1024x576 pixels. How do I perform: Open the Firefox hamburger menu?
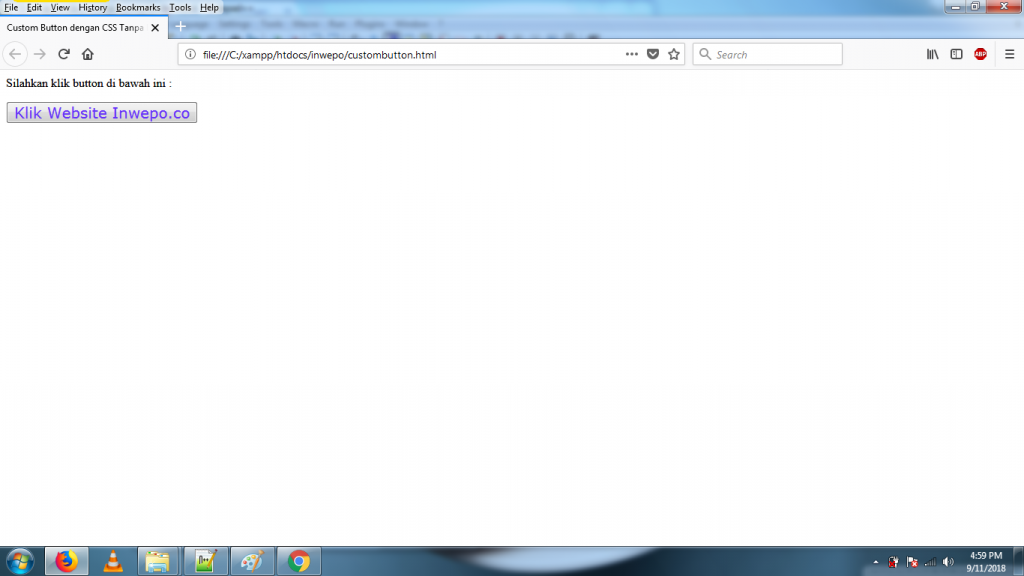coord(1010,54)
